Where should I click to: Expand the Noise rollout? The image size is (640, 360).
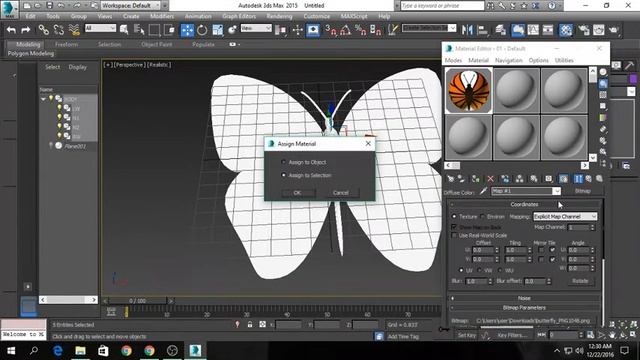524,298
